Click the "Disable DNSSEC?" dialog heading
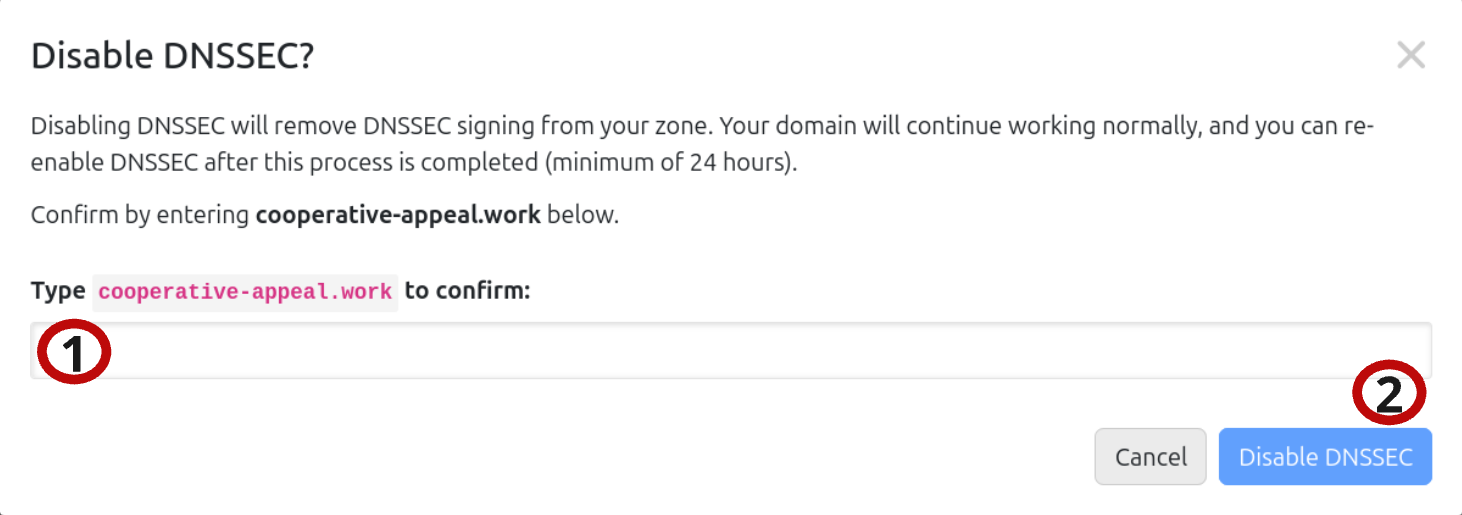This screenshot has width=1462, height=515. tap(172, 56)
